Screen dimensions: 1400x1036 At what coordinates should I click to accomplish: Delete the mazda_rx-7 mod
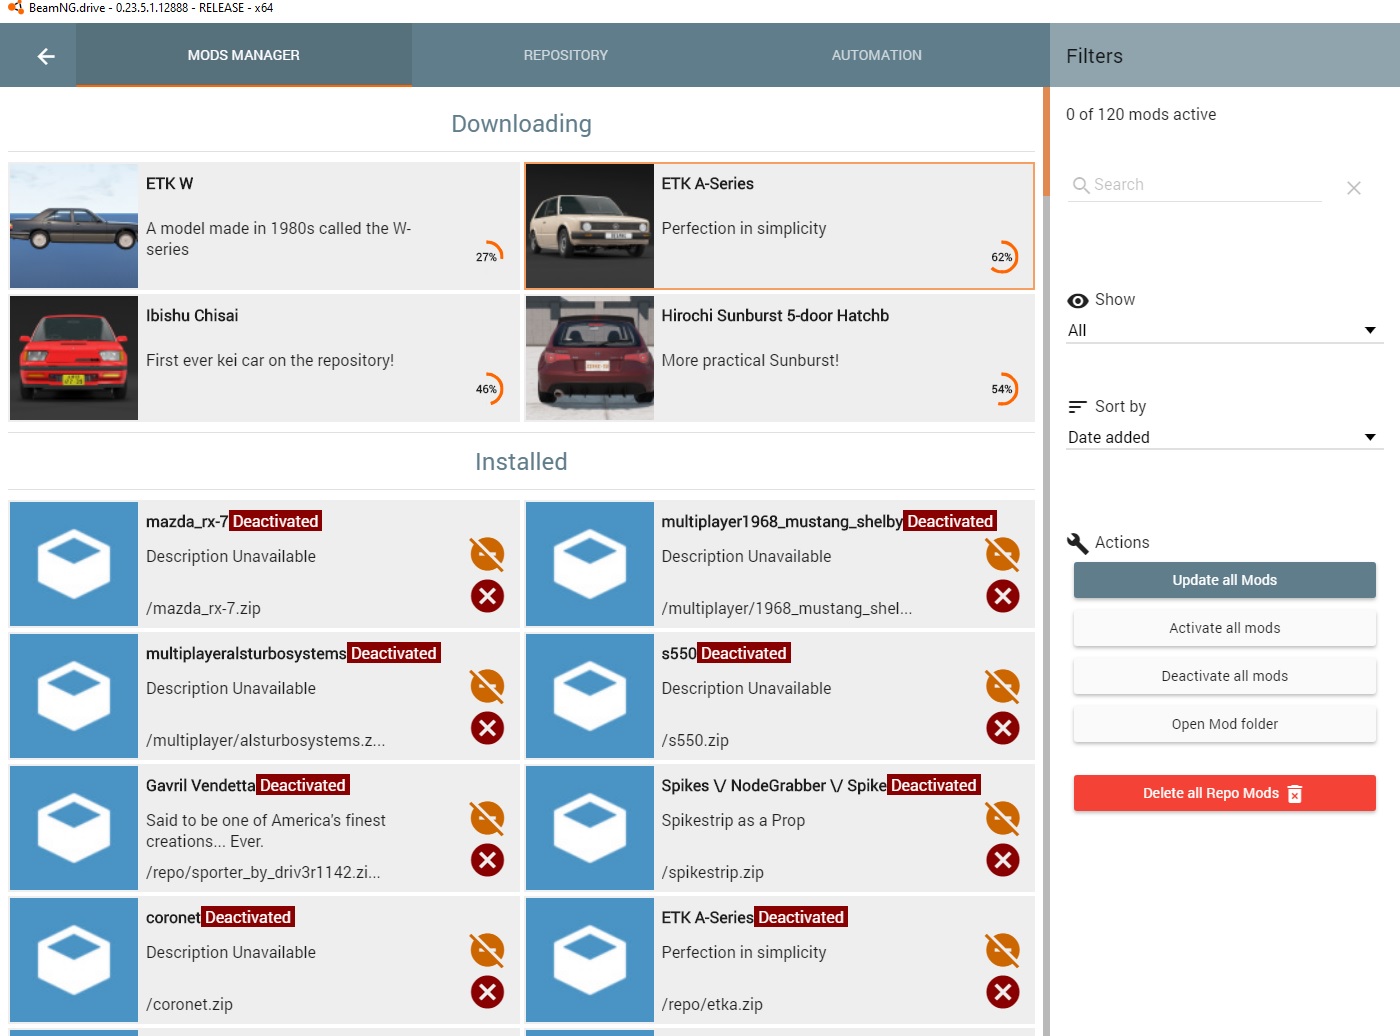tap(487, 596)
